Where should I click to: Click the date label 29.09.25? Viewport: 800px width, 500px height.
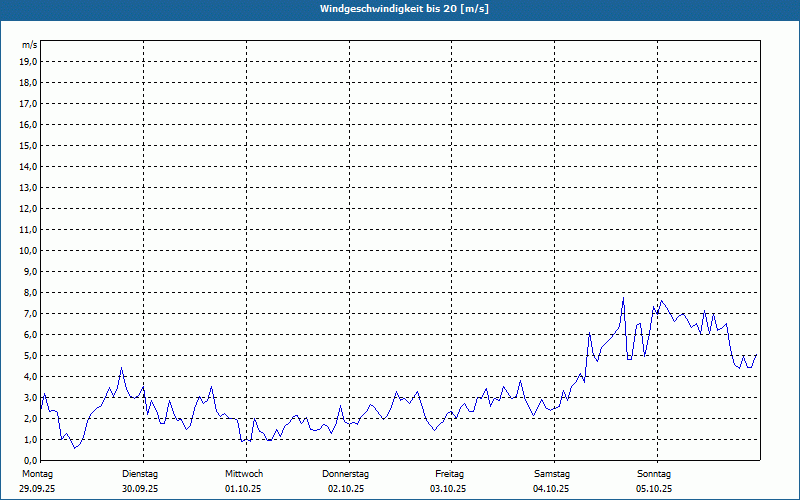coord(38,489)
